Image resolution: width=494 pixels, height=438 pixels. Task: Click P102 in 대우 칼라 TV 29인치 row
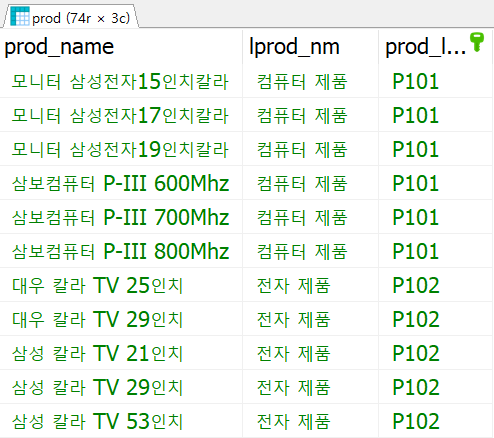pos(416,319)
